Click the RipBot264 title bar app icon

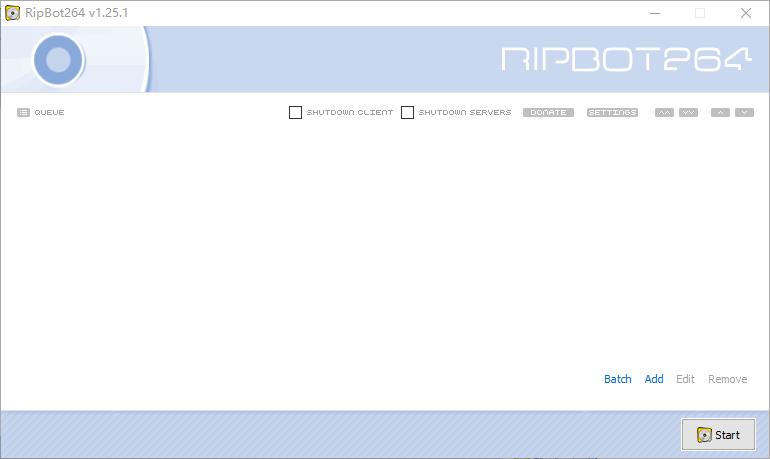pyautogui.click(x=12, y=13)
